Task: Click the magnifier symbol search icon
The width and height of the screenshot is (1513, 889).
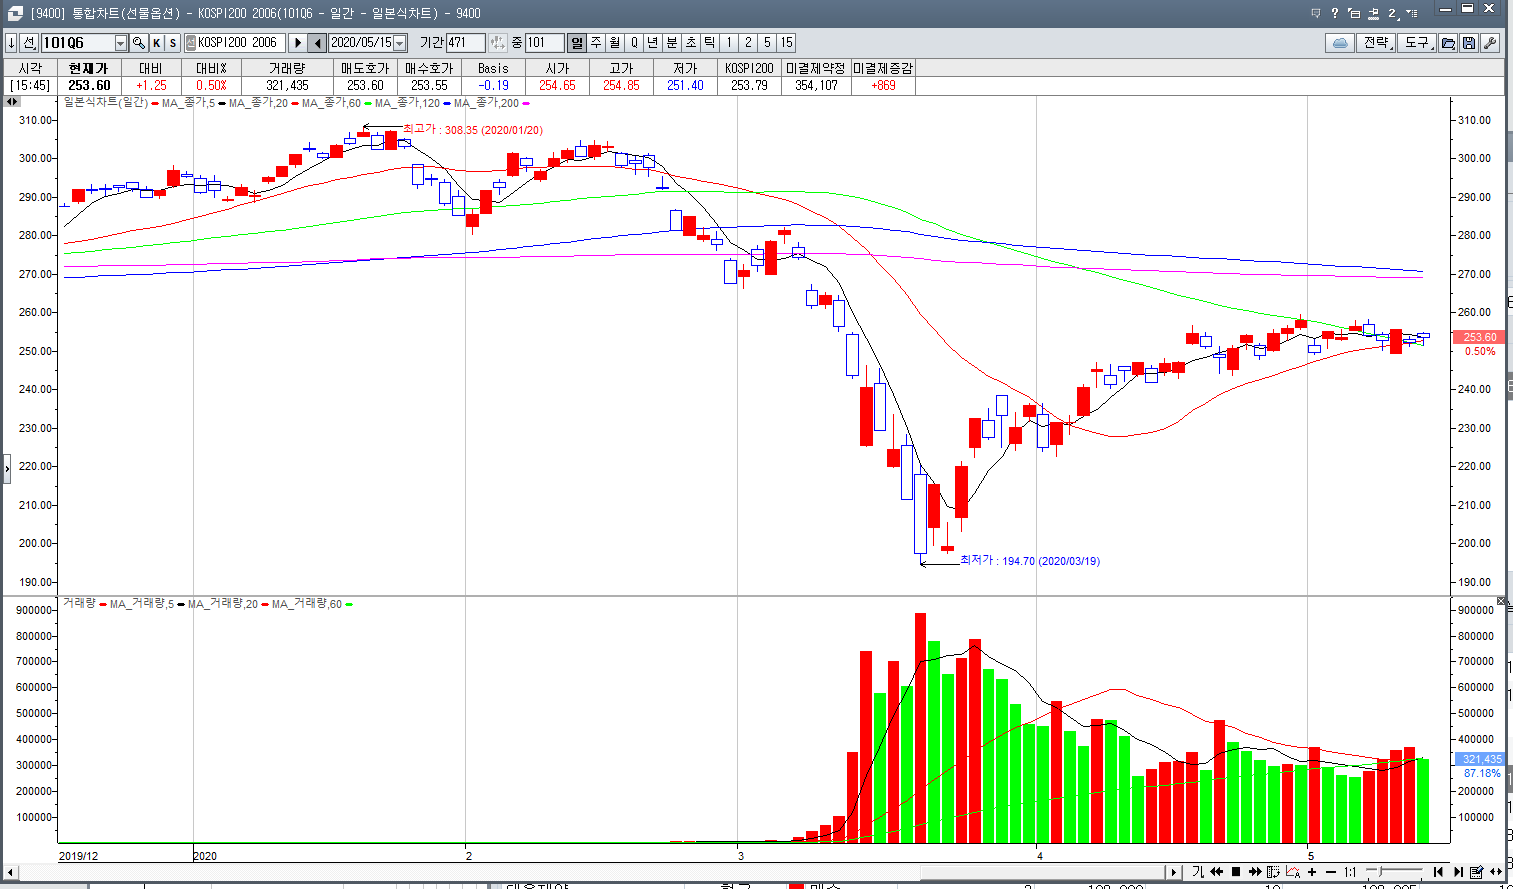Action: click(139, 43)
